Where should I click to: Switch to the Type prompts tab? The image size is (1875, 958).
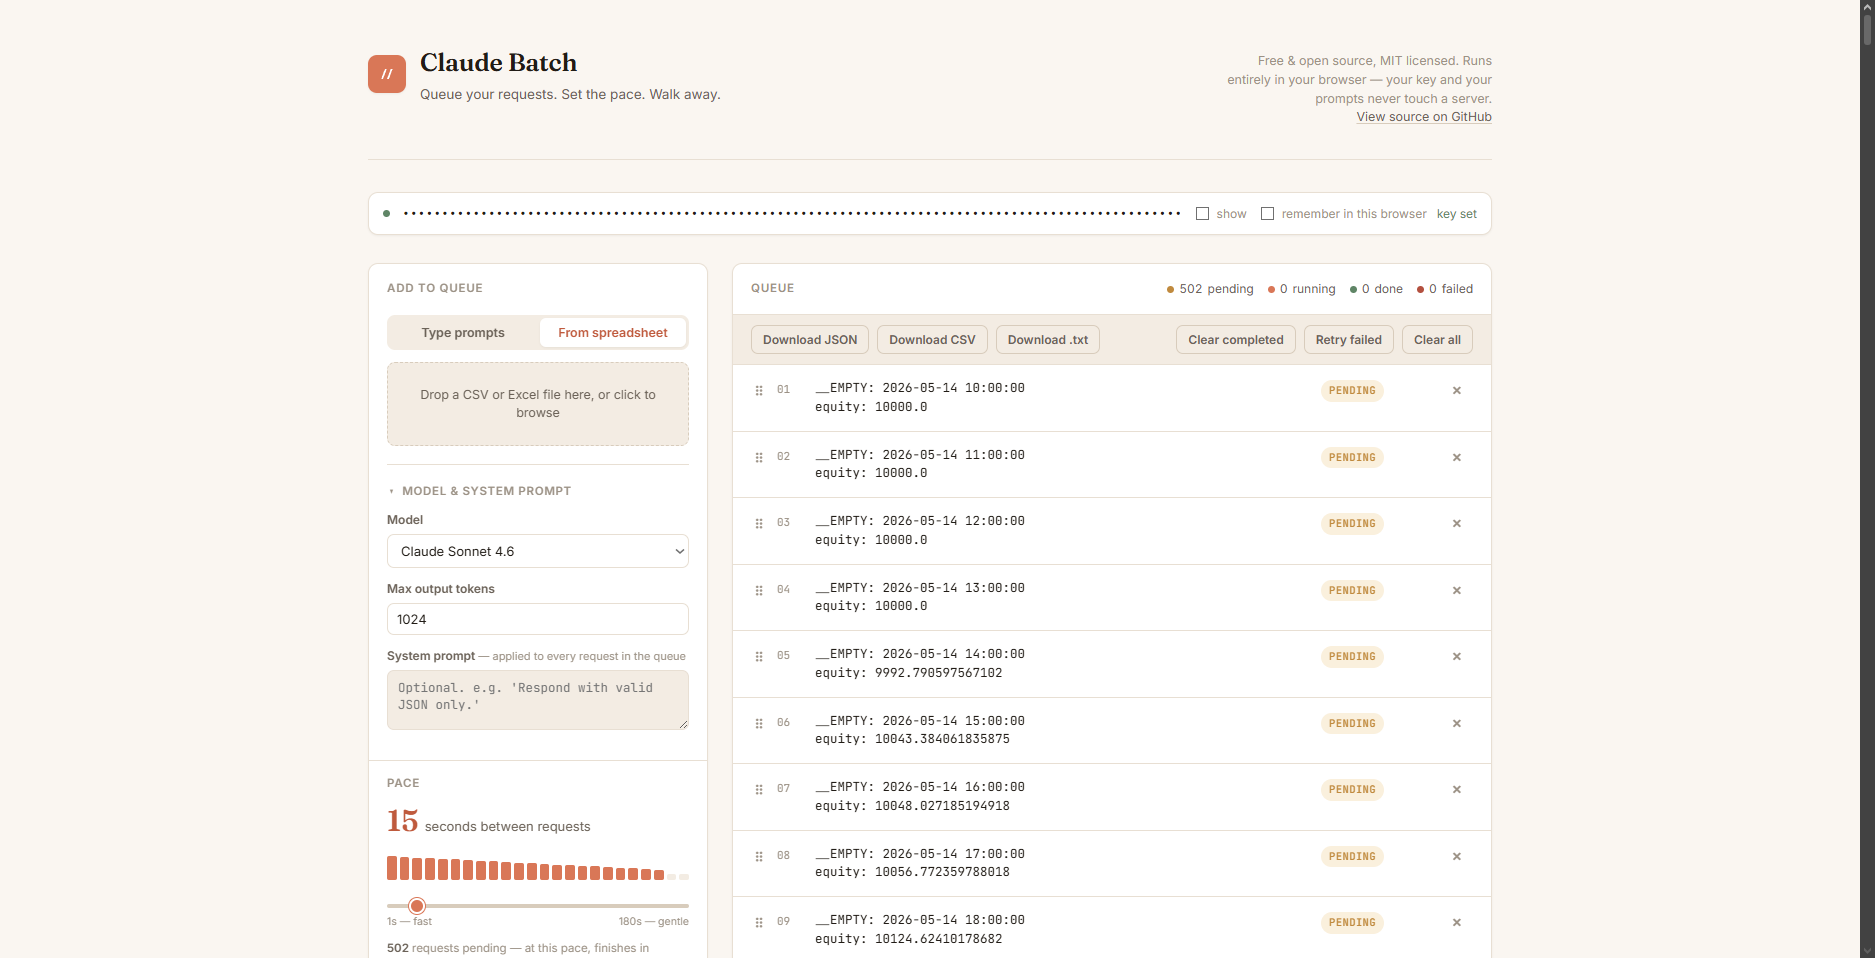pos(463,333)
